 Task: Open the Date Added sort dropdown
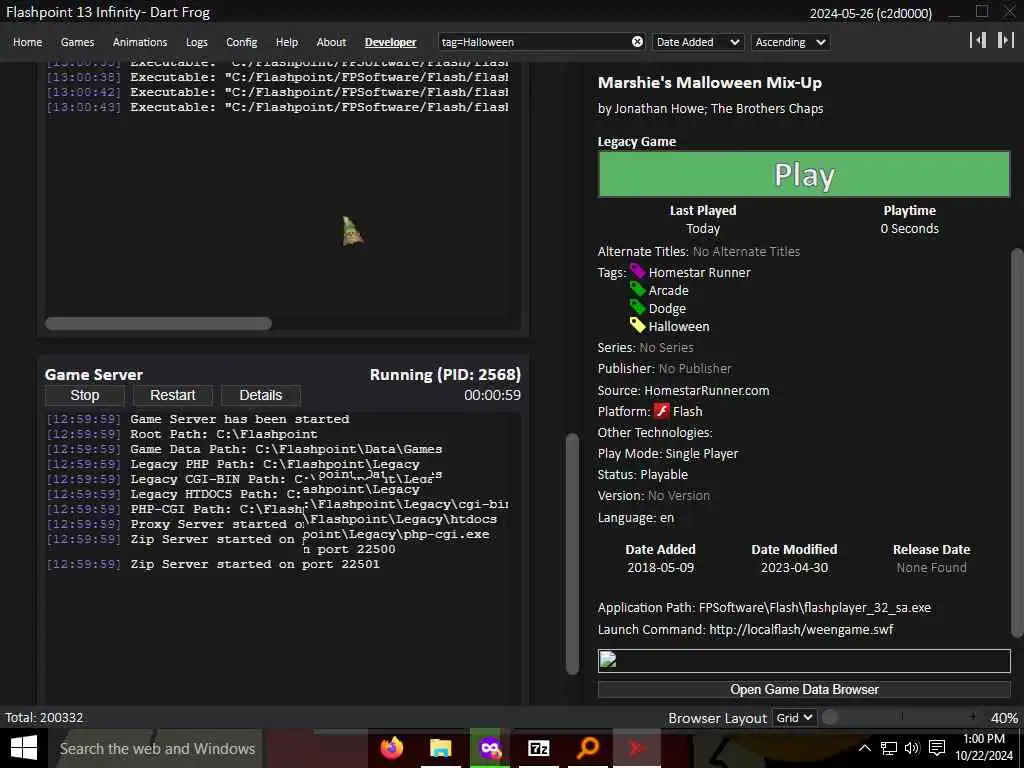click(x=697, y=42)
